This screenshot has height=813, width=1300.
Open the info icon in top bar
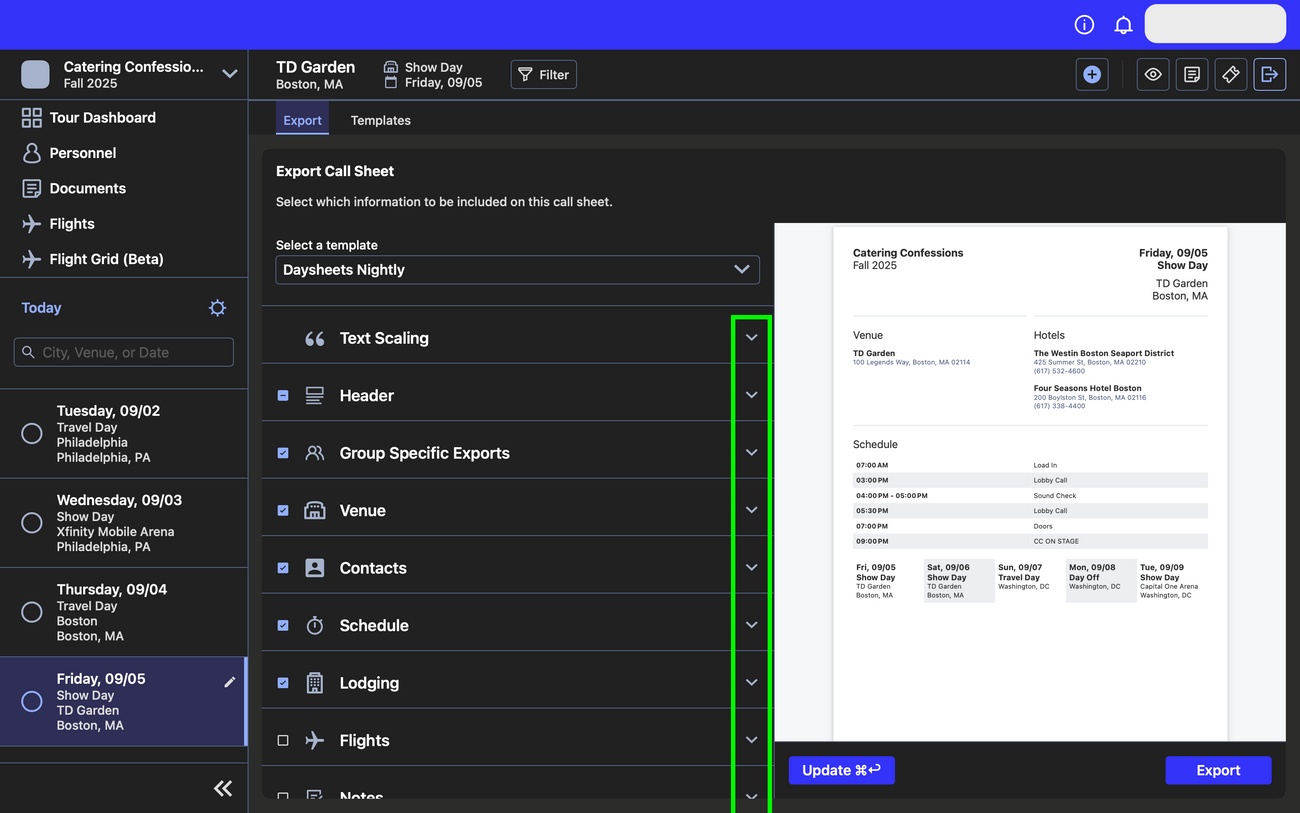1084,25
